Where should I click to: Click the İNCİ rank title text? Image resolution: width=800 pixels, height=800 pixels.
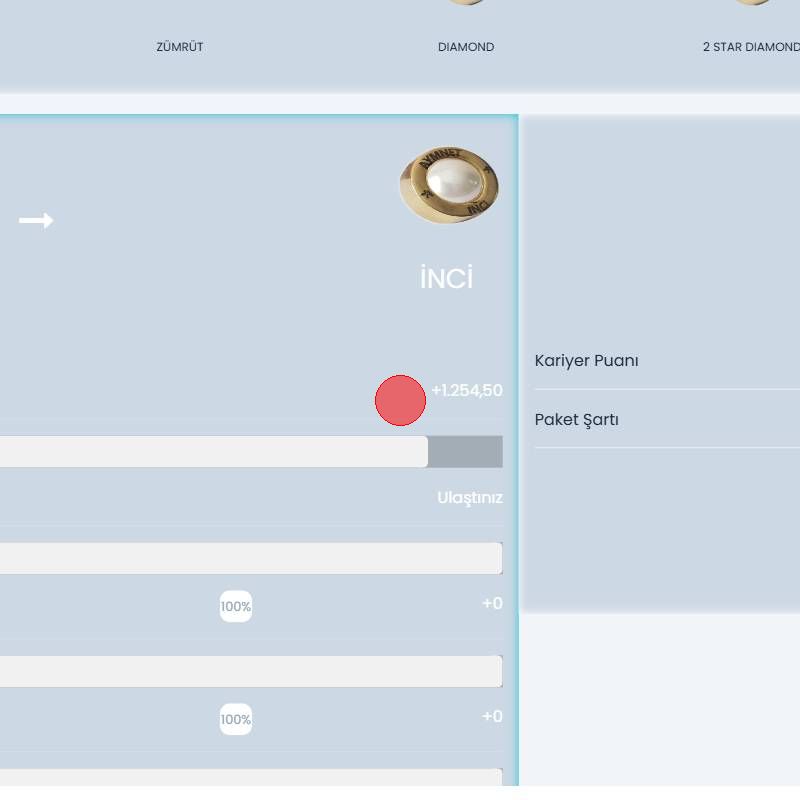click(x=446, y=279)
